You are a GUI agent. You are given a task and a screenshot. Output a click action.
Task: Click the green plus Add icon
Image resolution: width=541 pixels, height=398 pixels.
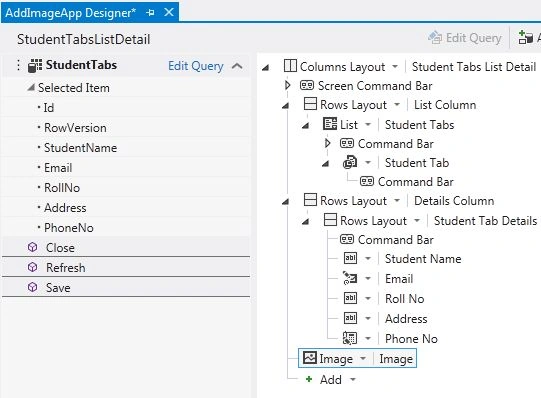tap(309, 379)
